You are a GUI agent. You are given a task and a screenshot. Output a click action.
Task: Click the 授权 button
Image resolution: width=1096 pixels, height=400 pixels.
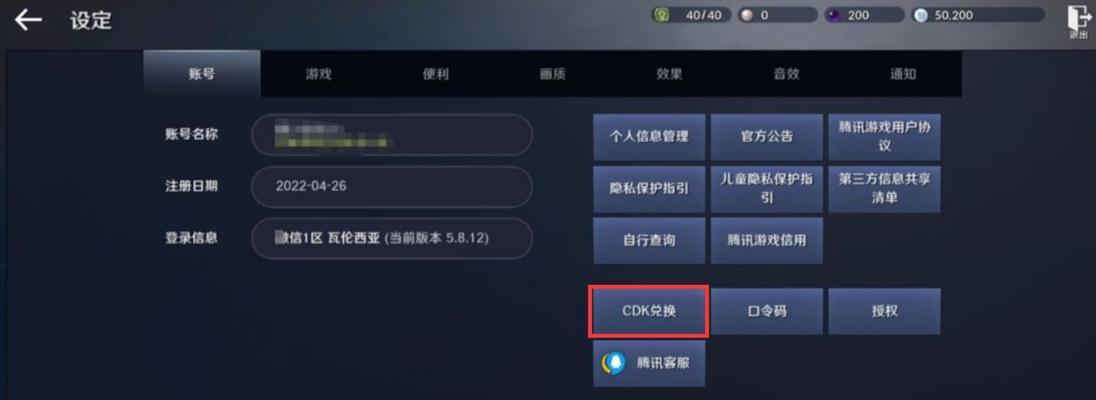[884, 310]
